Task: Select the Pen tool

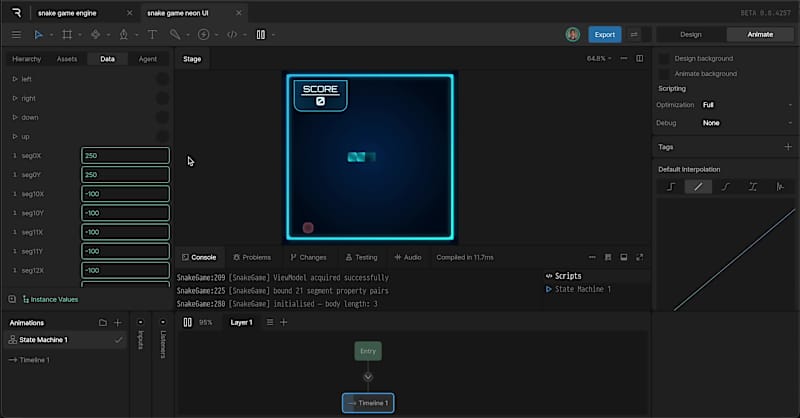Action: coord(123,35)
